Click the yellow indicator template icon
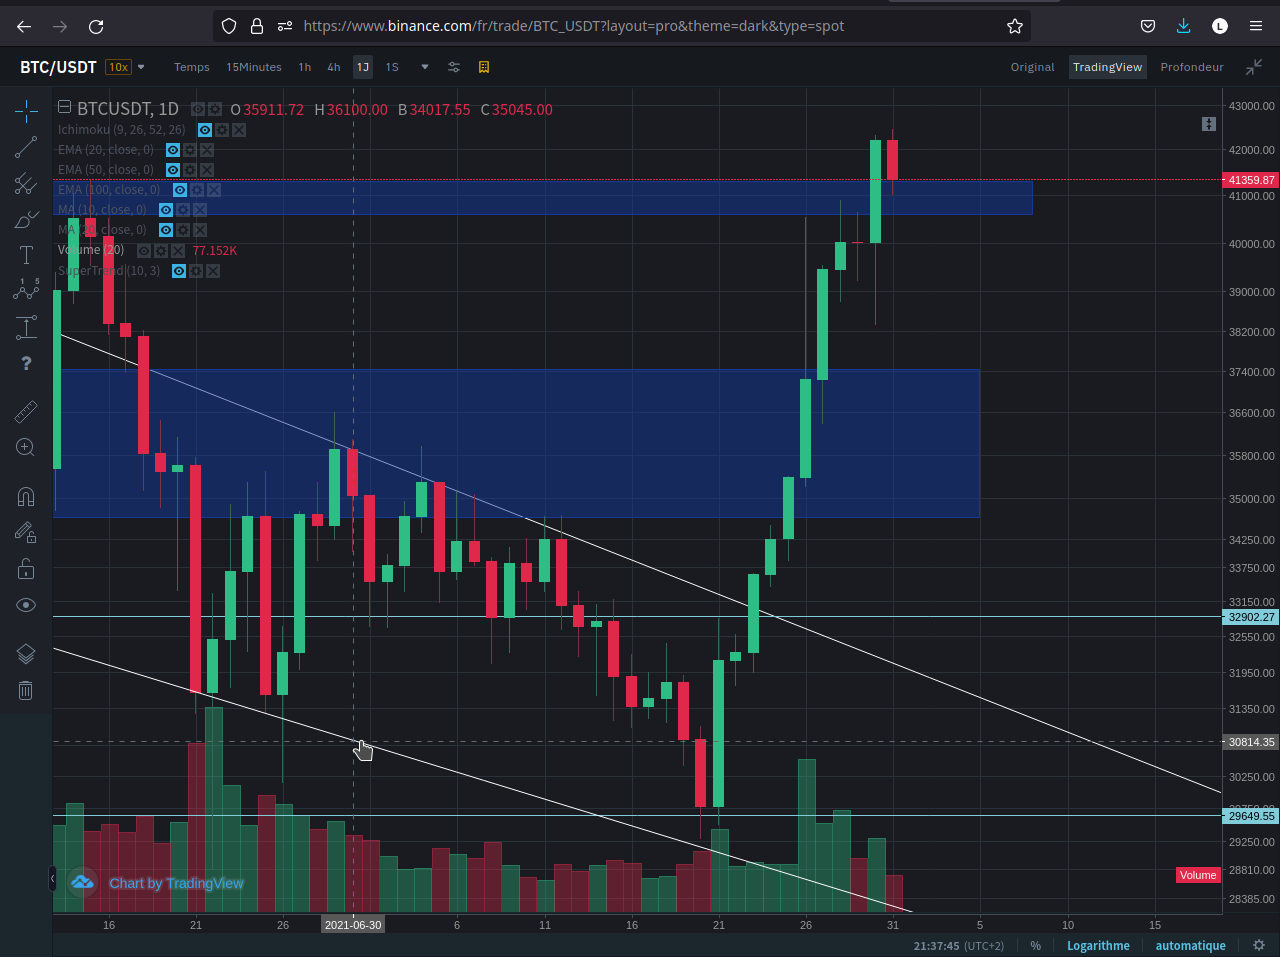The image size is (1280, 957). pos(484,67)
